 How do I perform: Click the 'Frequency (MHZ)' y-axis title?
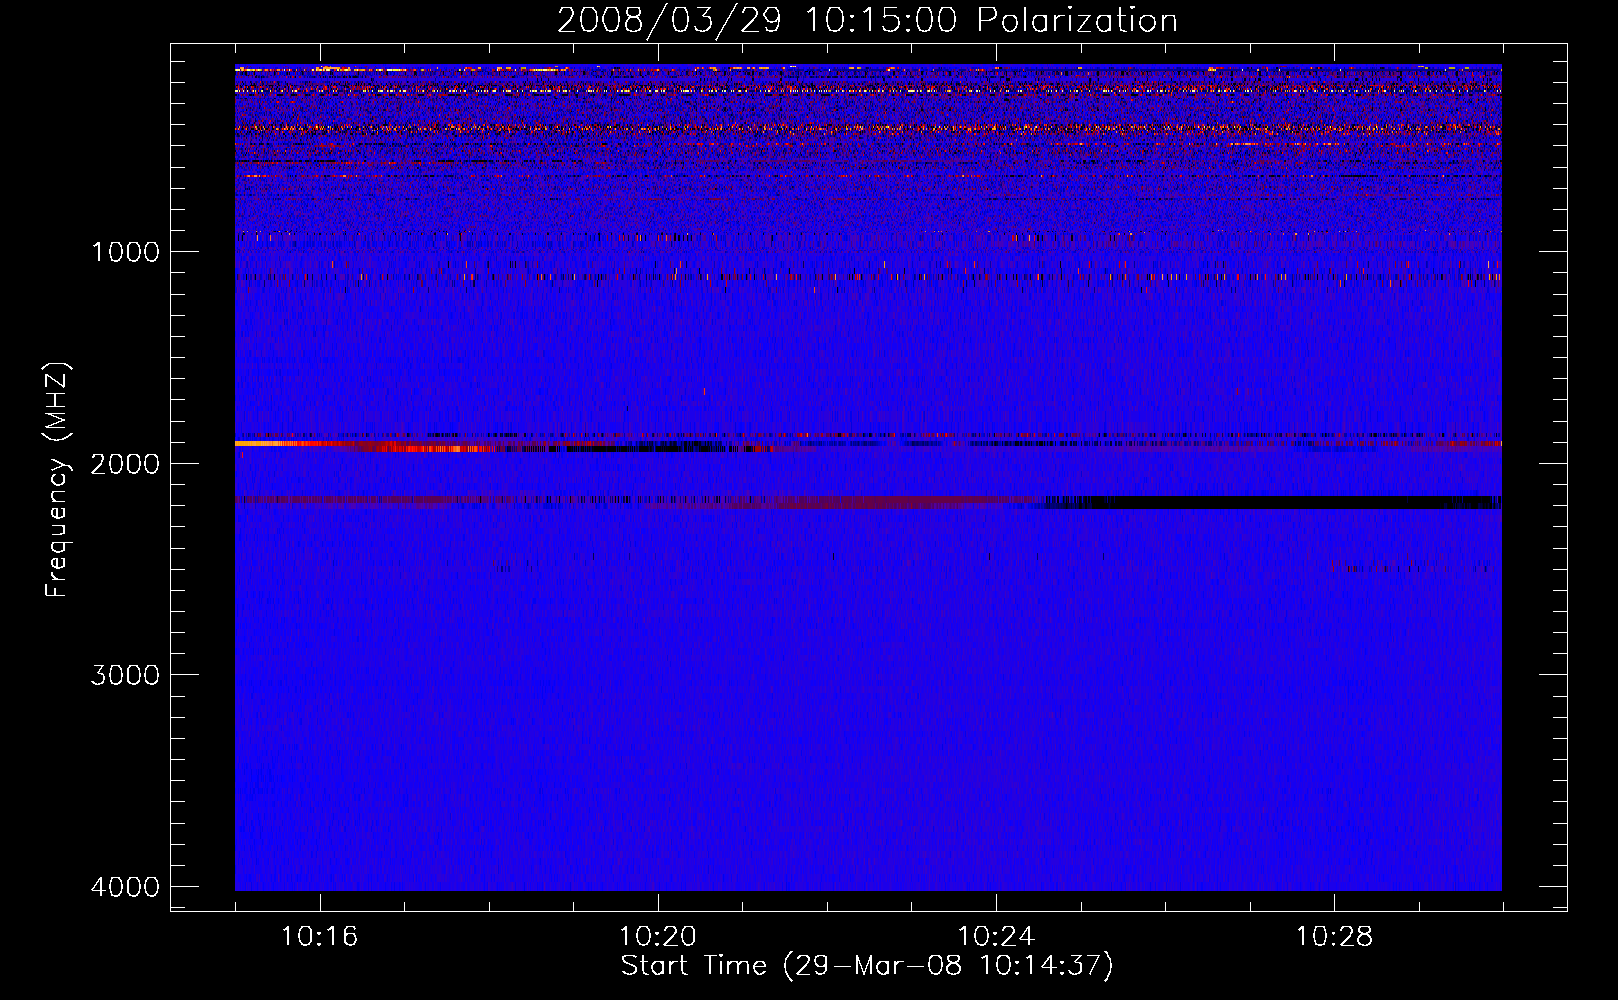click(58, 479)
